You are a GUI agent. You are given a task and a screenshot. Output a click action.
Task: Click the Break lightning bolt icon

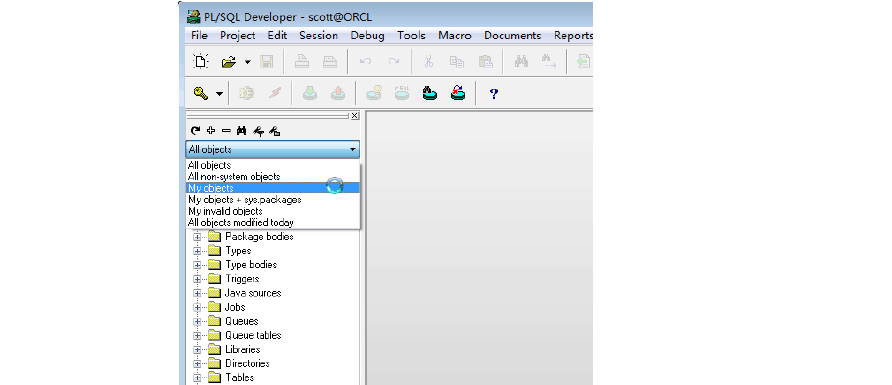click(274, 93)
